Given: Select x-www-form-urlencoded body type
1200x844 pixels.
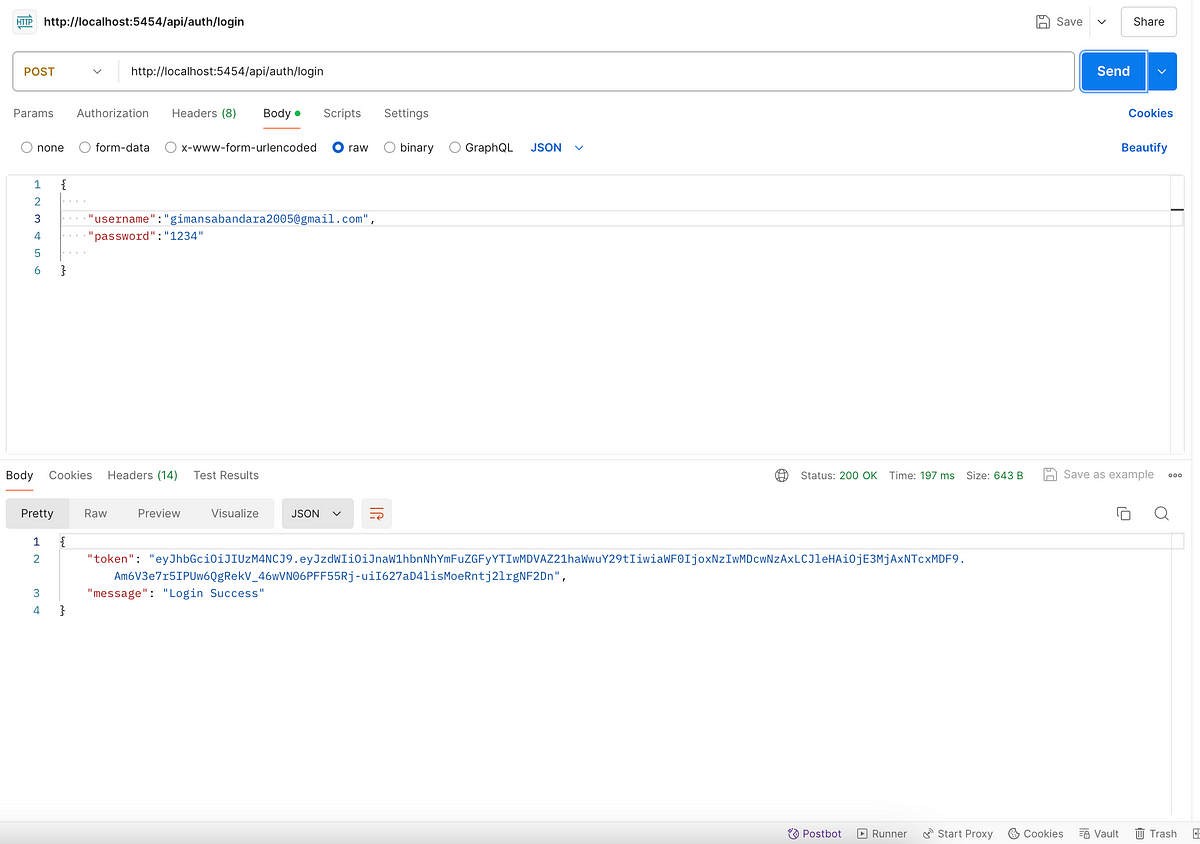Looking at the screenshot, I should (x=241, y=147).
